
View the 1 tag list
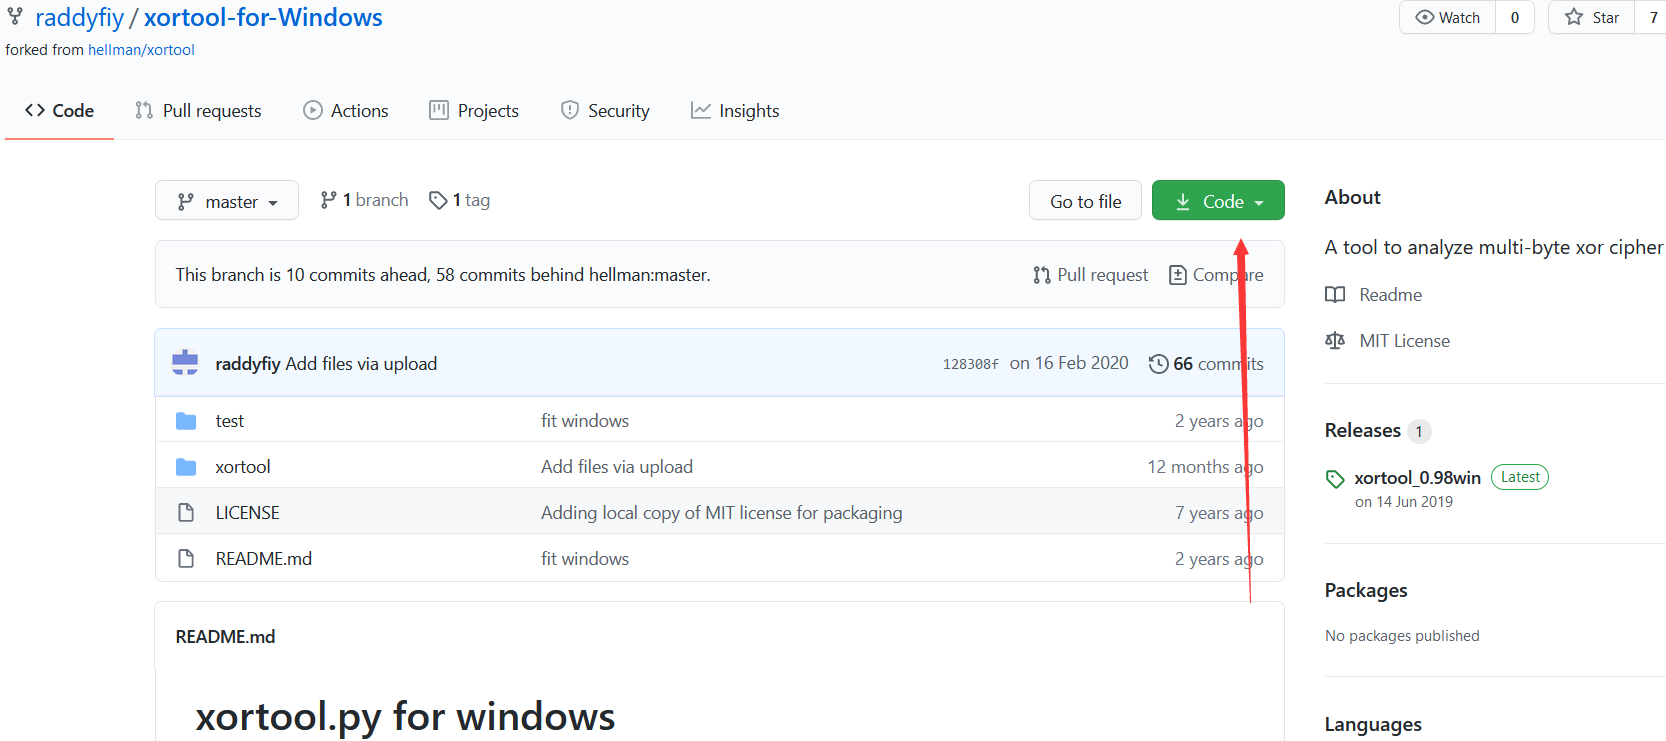(459, 200)
